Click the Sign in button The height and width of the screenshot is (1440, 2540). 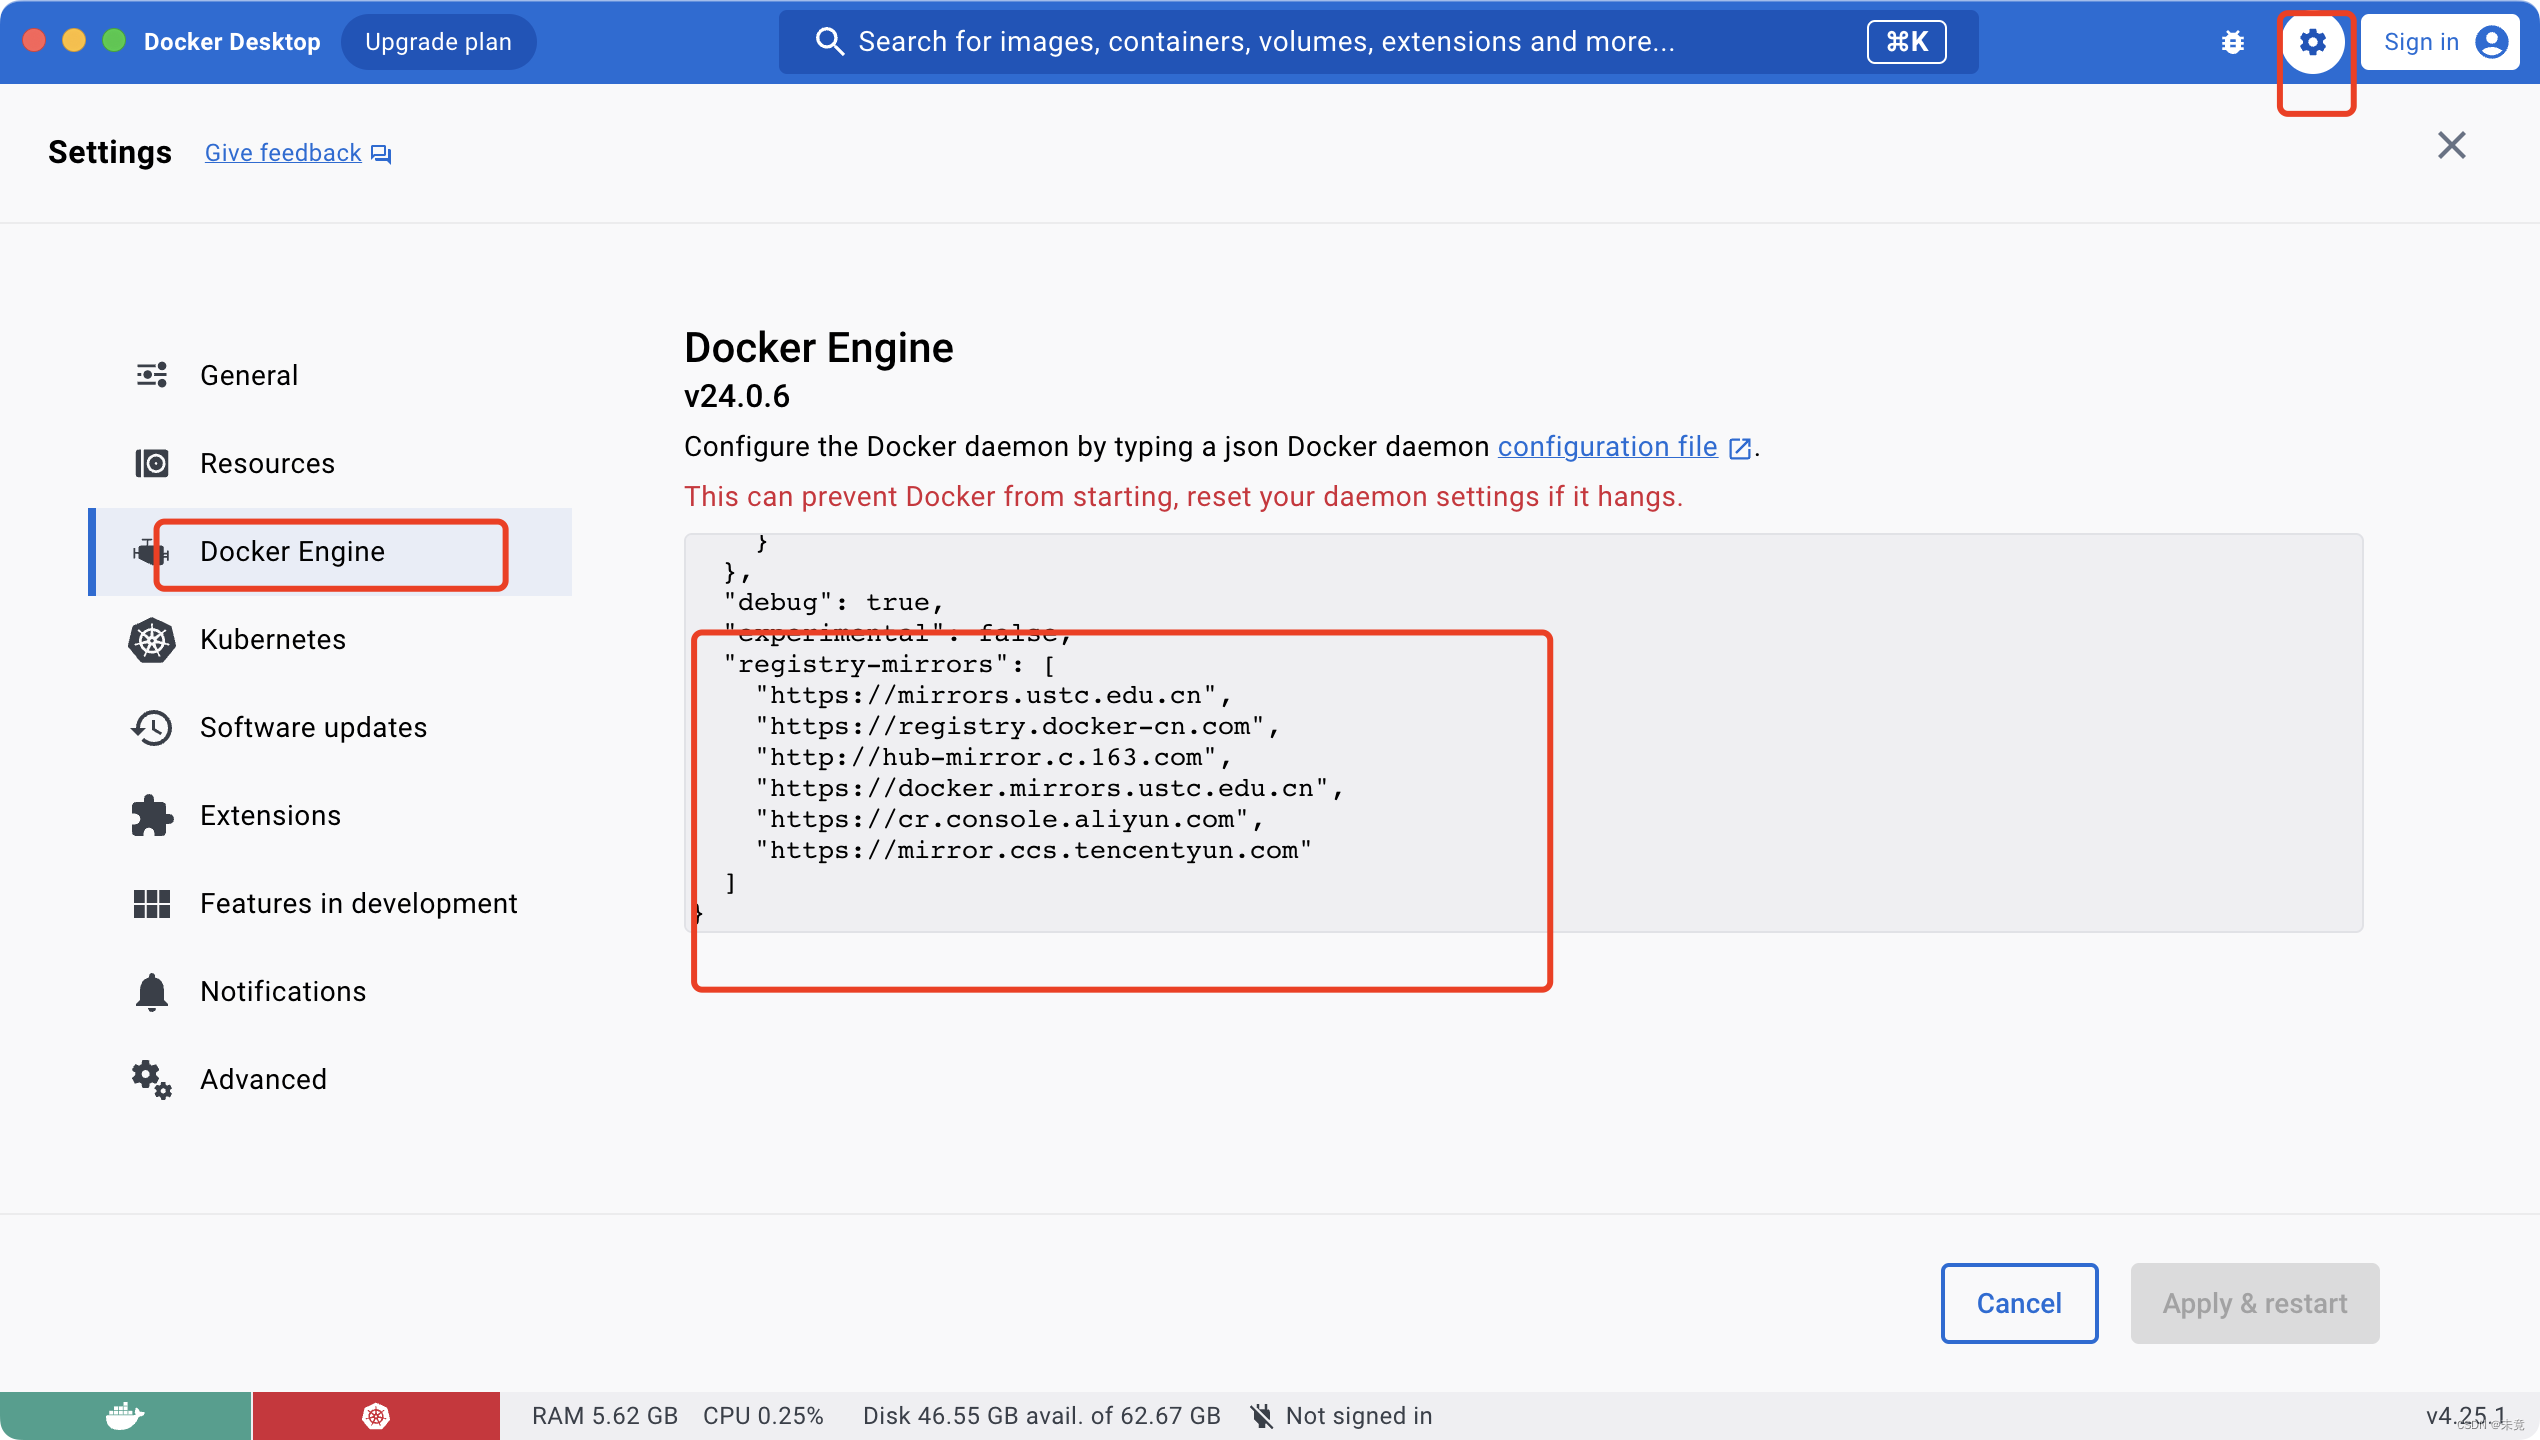point(2440,42)
